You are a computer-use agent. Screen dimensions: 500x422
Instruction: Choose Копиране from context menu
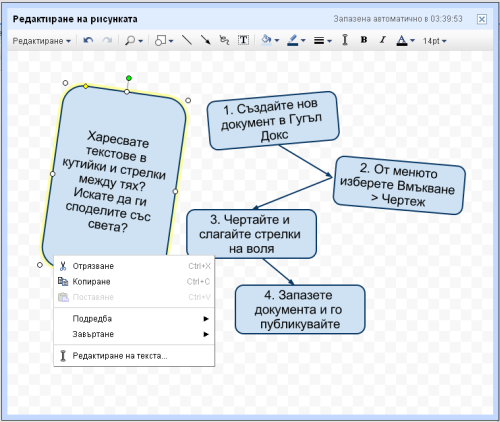[134, 282]
